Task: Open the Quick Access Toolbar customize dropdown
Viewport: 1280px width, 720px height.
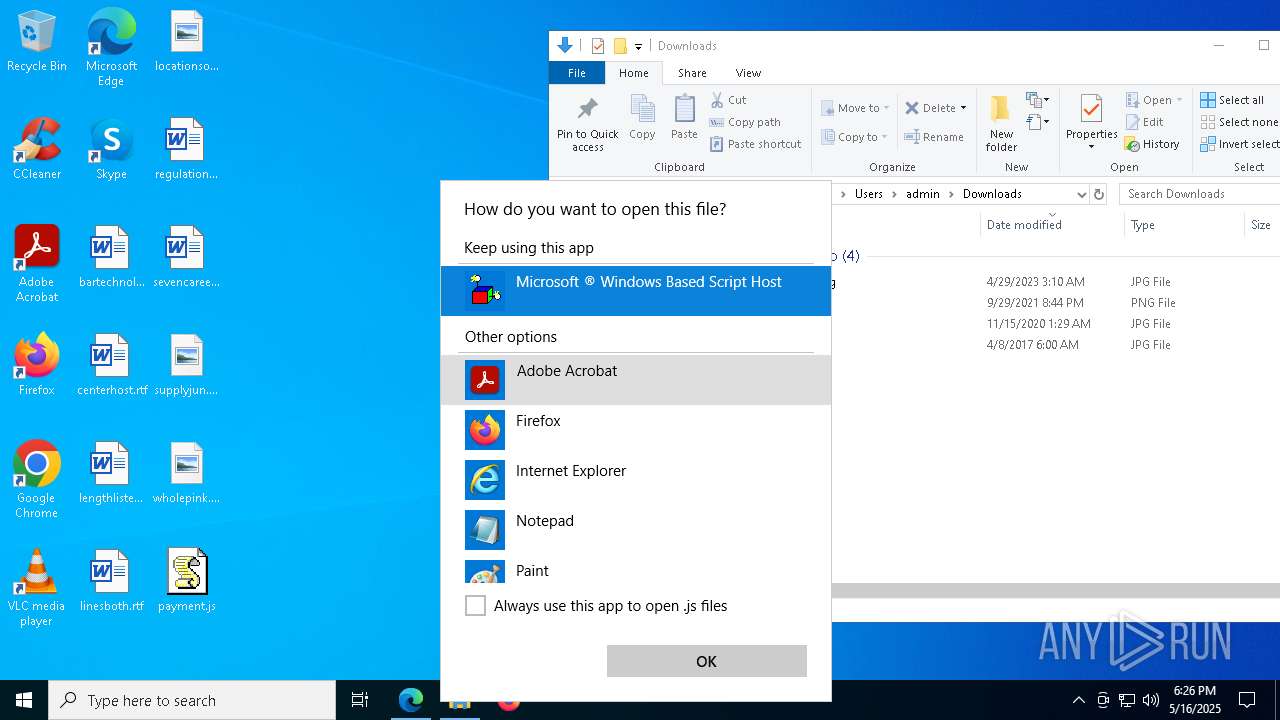Action: pos(638,46)
